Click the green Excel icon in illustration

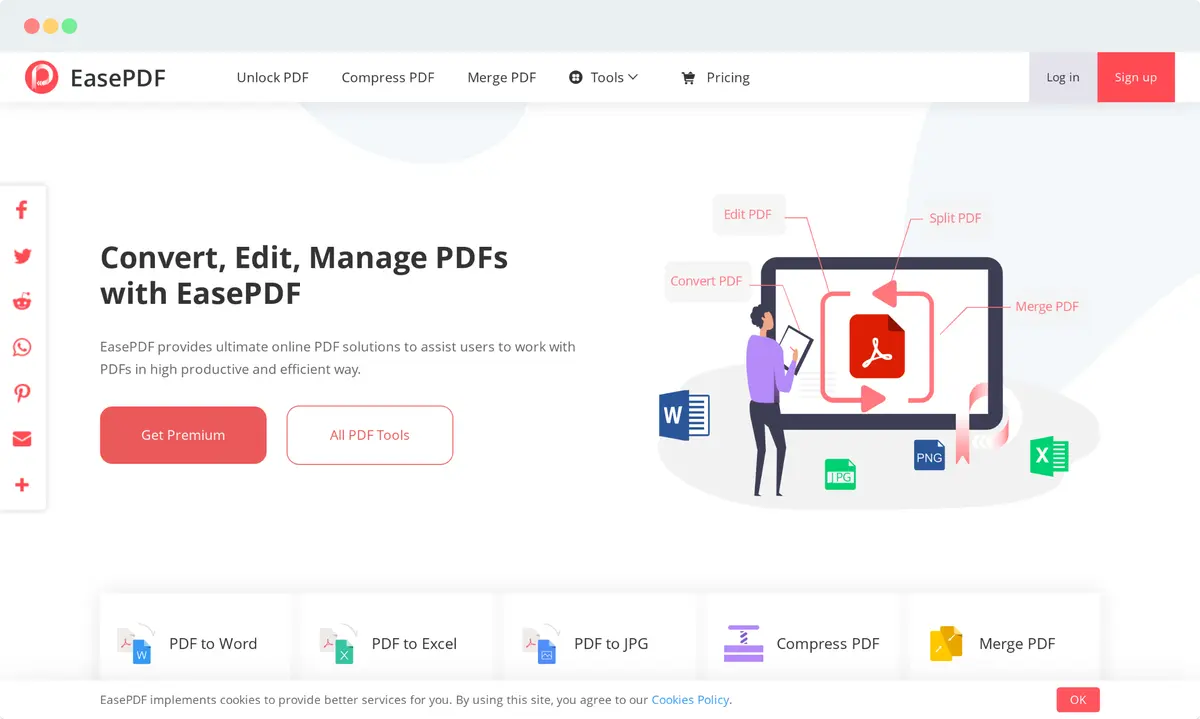[1049, 457]
